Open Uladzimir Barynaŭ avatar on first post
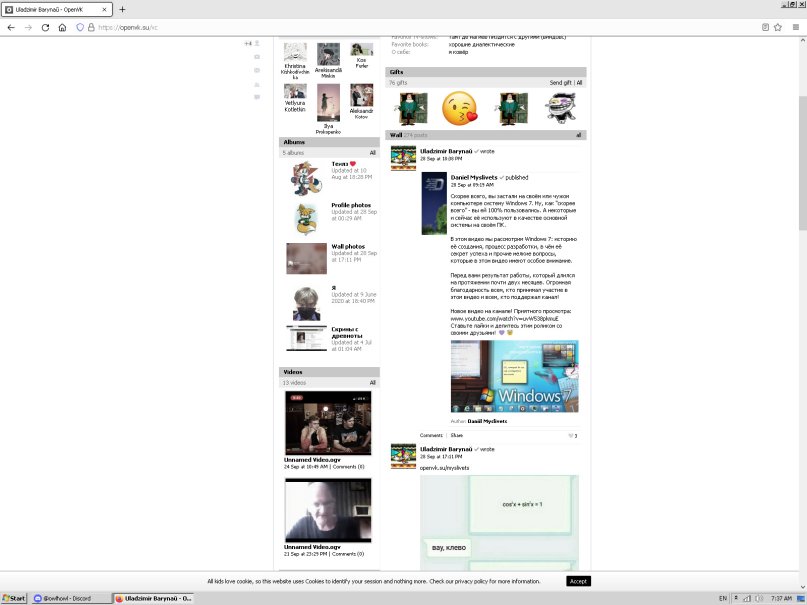The height and width of the screenshot is (605, 807). coord(403,158)
